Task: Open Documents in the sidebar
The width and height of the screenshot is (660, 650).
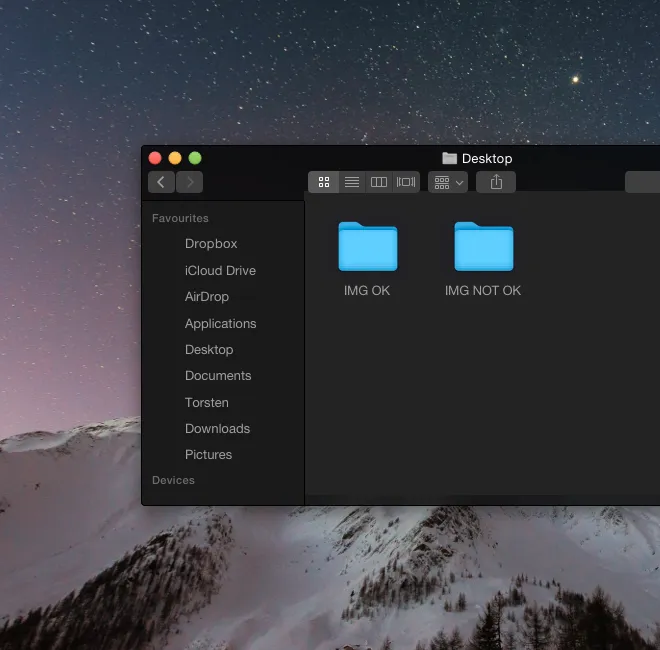Action: (x=218, y=376)
